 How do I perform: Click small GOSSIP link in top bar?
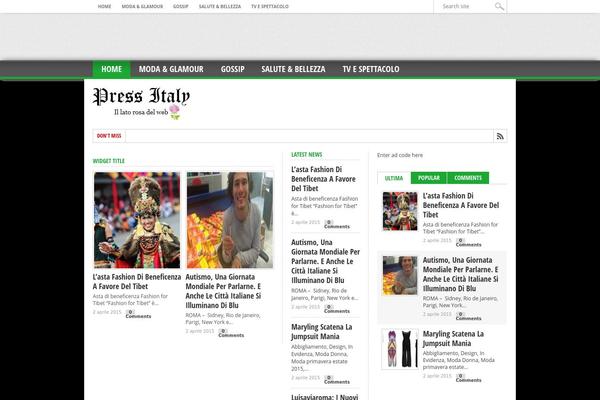click(181, 7)
